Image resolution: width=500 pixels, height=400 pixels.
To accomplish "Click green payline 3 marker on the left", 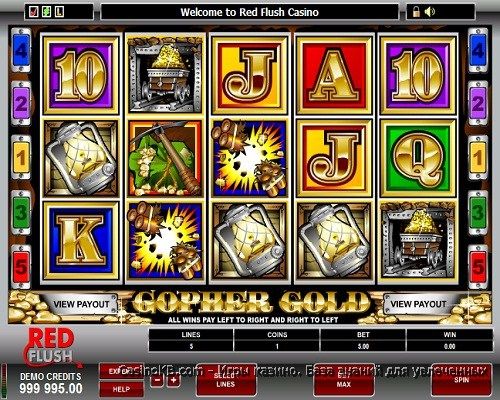I will 21,213.
